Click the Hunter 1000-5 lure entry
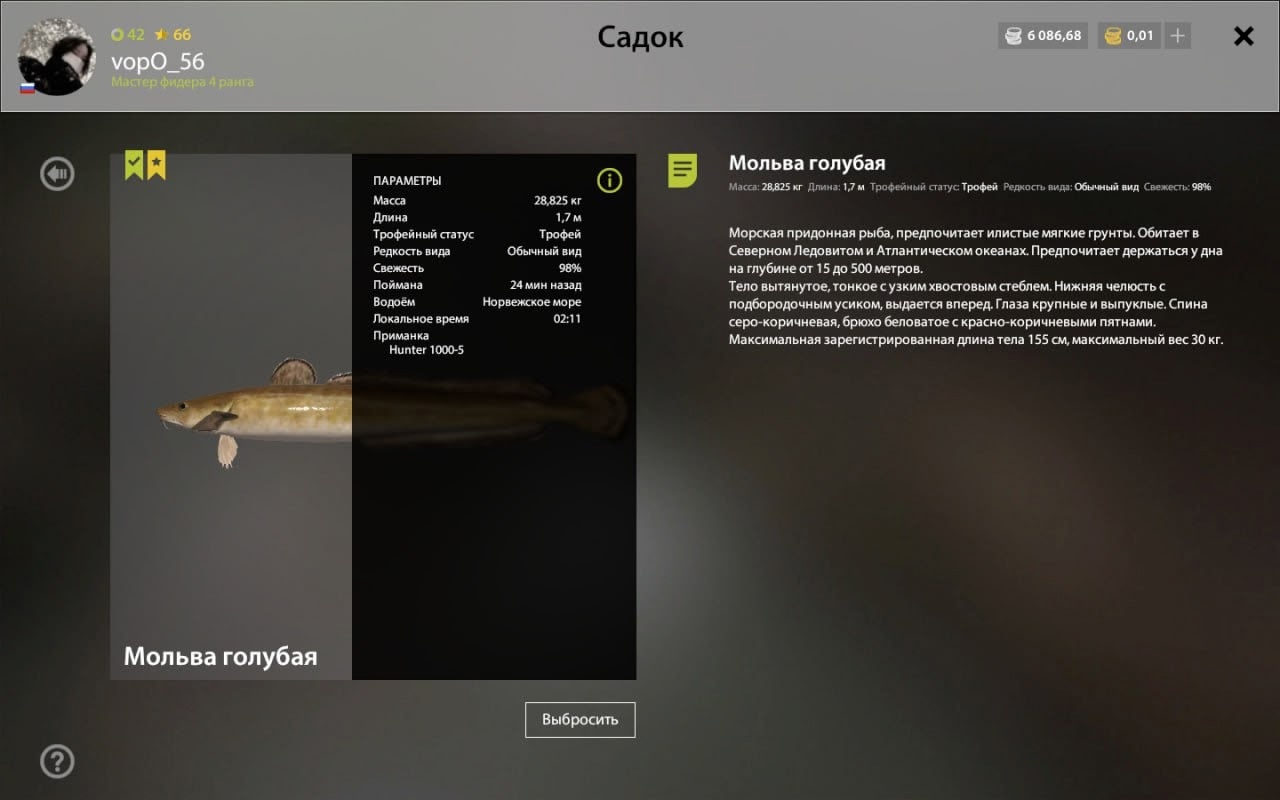The height and width of the screenshot is (800, 1280). pos(426,350)
